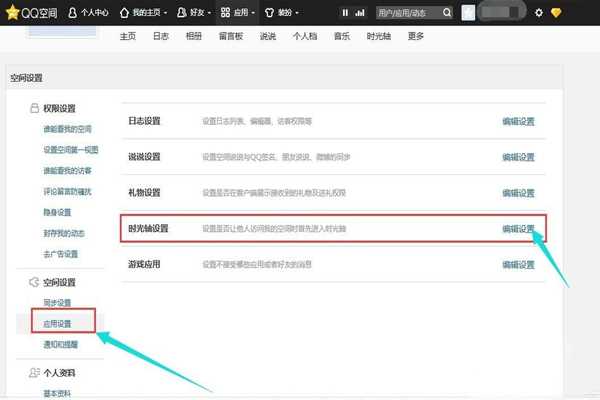Click 编辑设置 for 日志设置 row
Screen dimensions: 600x400
click(x=518, y=121)
